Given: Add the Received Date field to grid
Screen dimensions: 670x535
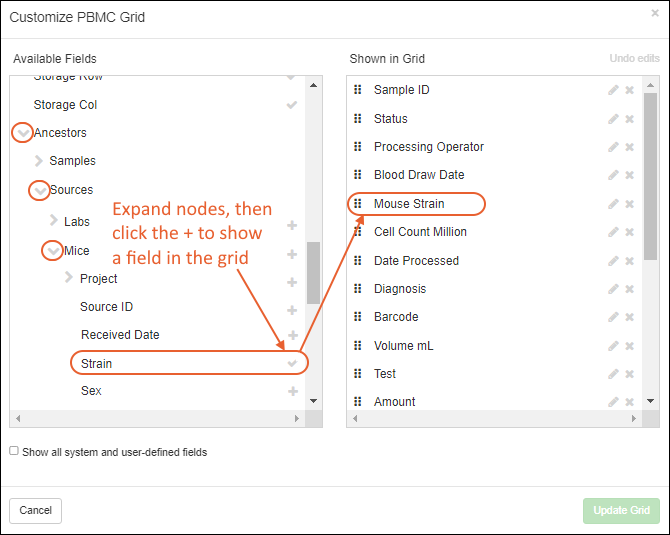Looking at the screenshot, I should coord(293,335).
